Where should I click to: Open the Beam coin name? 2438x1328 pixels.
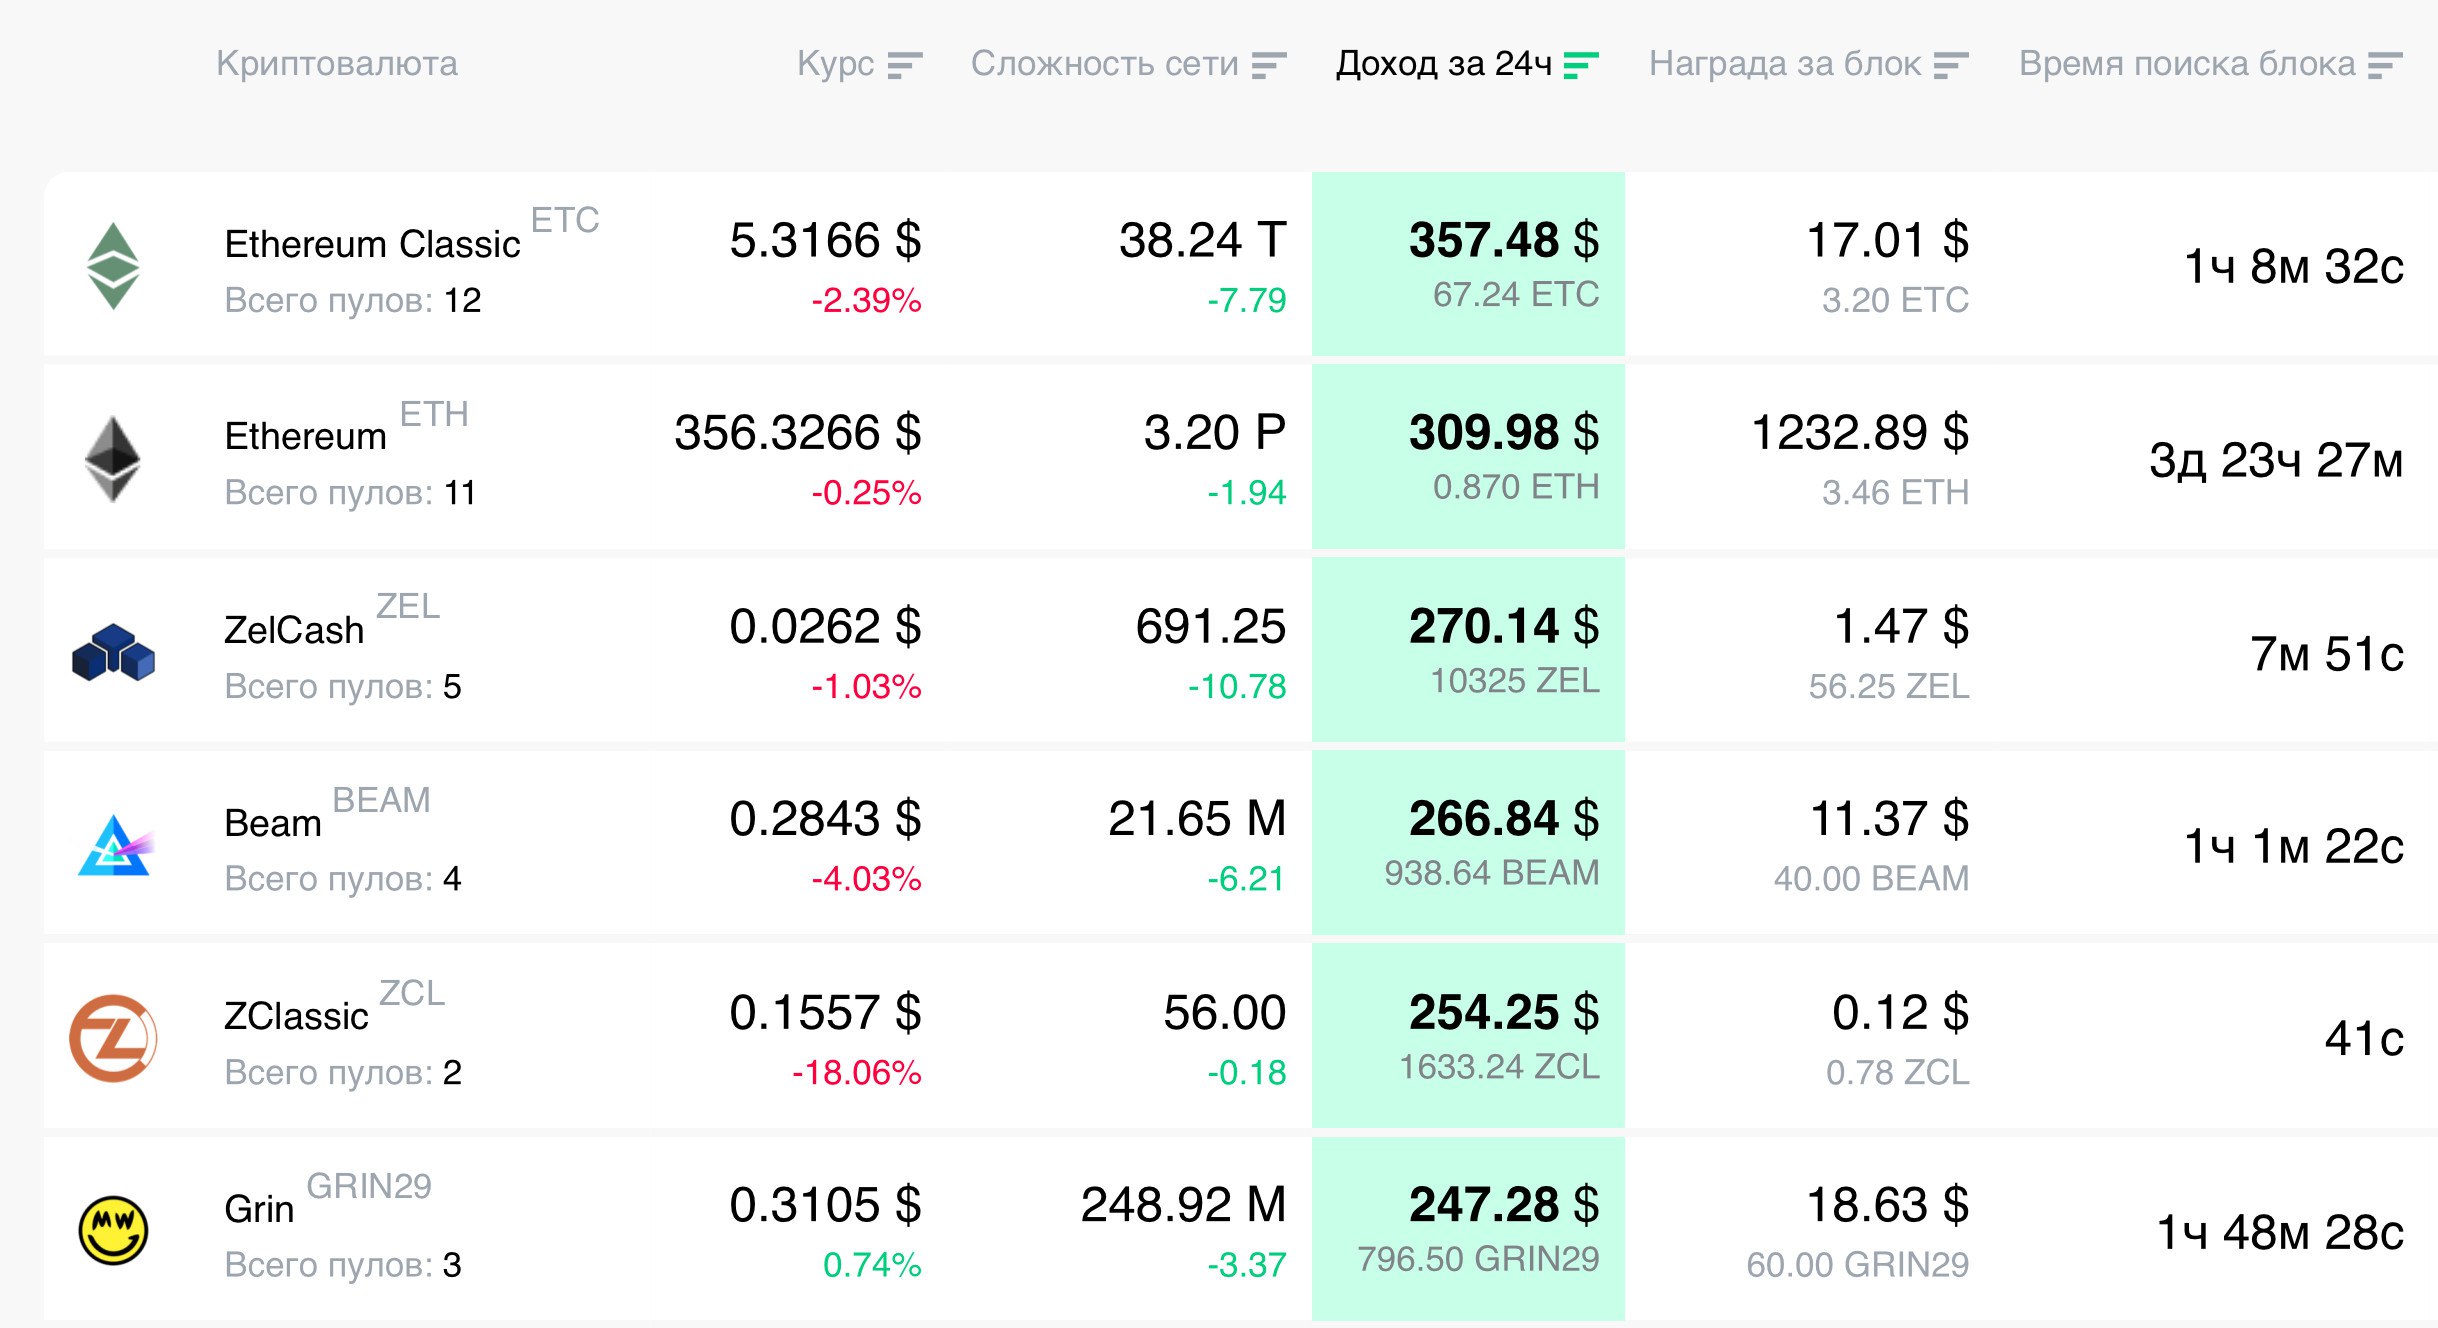click(x=273, y=823)
